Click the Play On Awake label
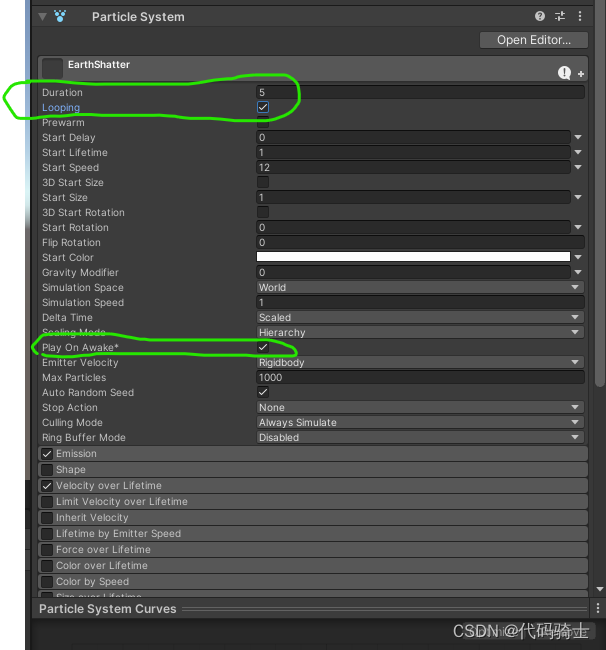This screenshot has height=650, width=606. 80,347
